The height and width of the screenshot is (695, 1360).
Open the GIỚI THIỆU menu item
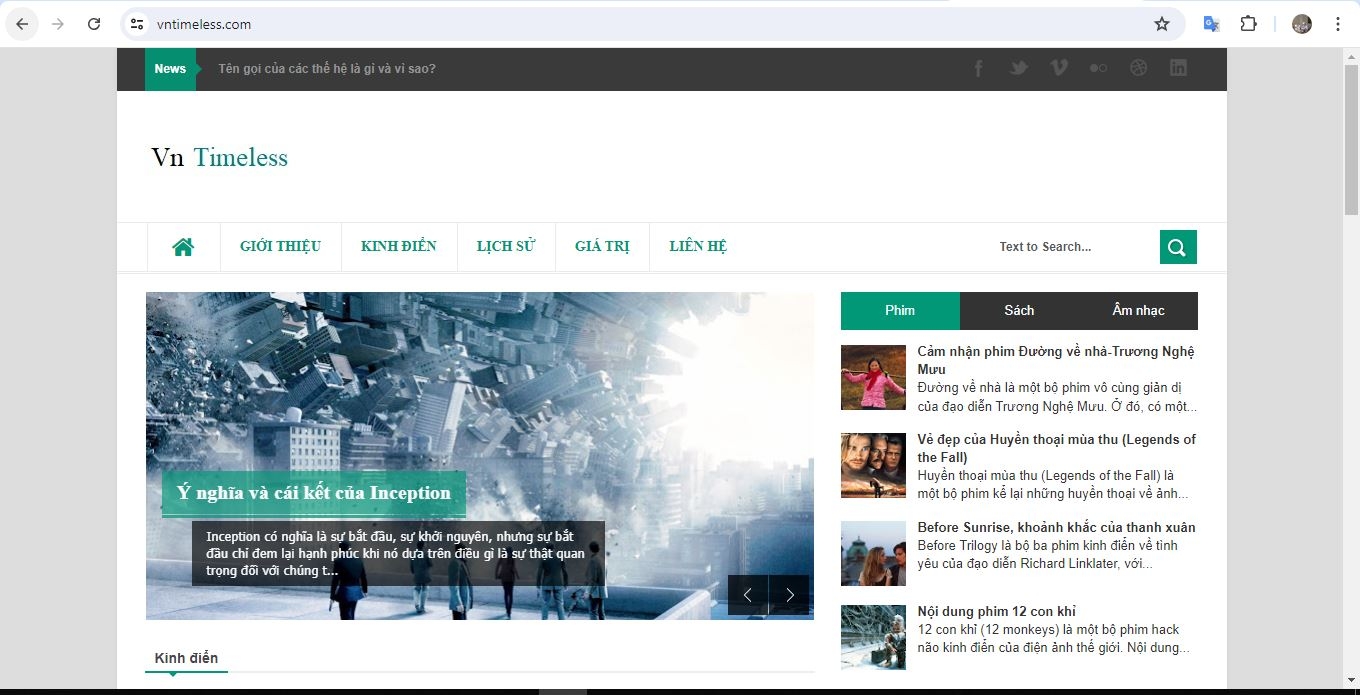point(280,247)
